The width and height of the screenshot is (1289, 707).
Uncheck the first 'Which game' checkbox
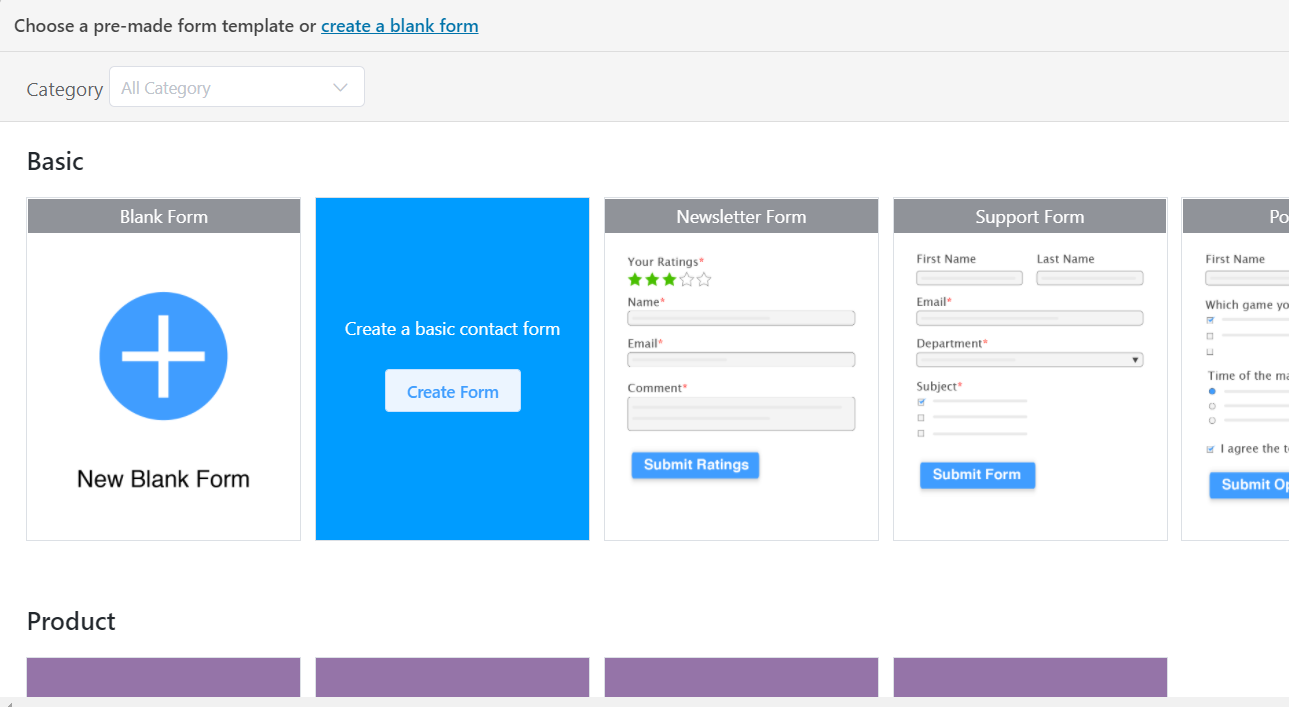point(1210,320)
